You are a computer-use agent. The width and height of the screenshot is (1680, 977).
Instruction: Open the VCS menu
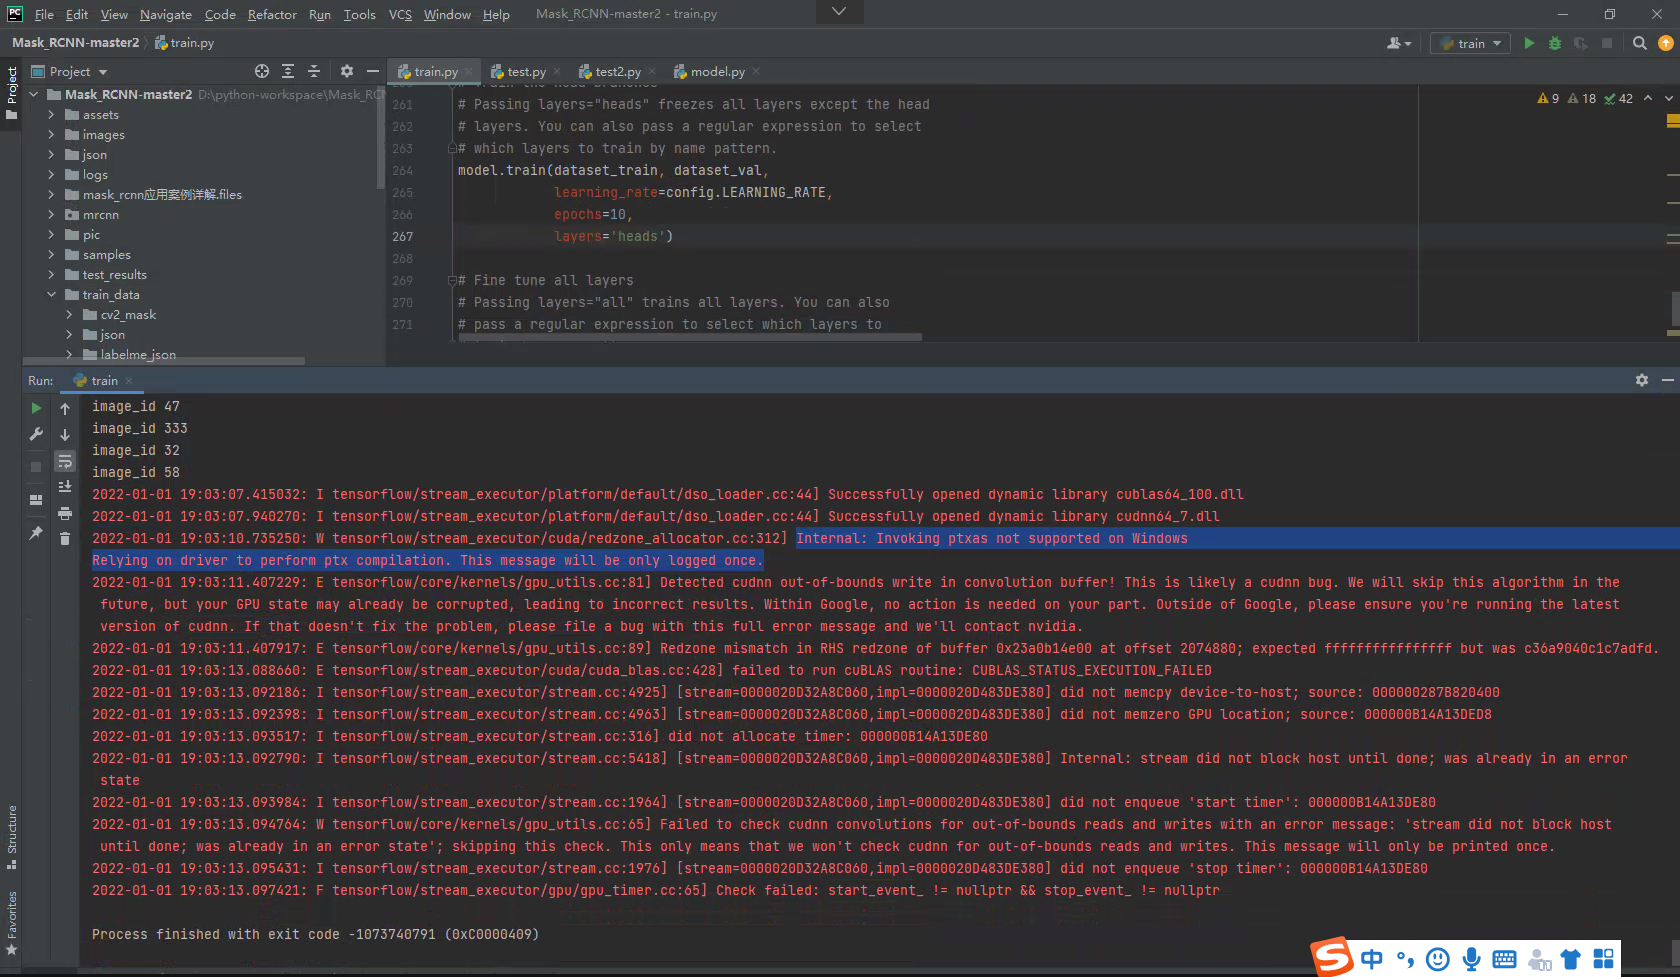pos(400,14)
